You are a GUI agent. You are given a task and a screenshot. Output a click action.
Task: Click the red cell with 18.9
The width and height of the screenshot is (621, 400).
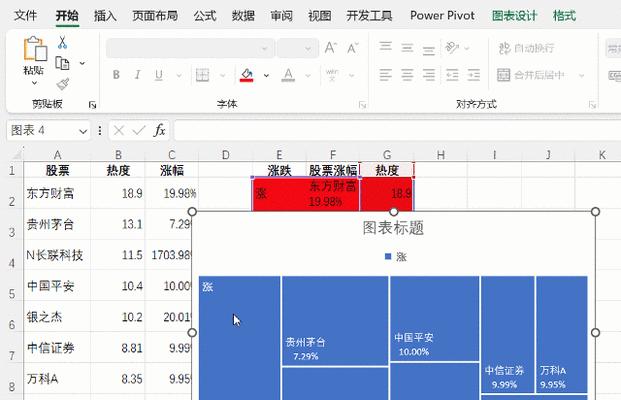[x=387, y=193]
